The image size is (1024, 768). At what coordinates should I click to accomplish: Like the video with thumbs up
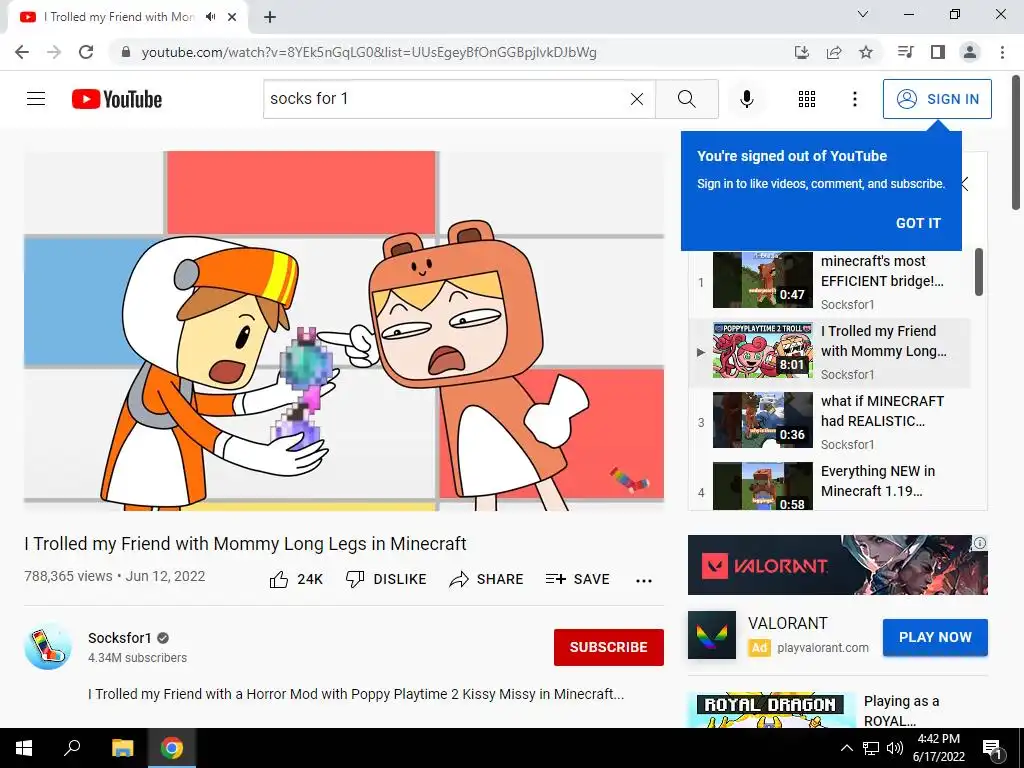click(x=296, y=579)
